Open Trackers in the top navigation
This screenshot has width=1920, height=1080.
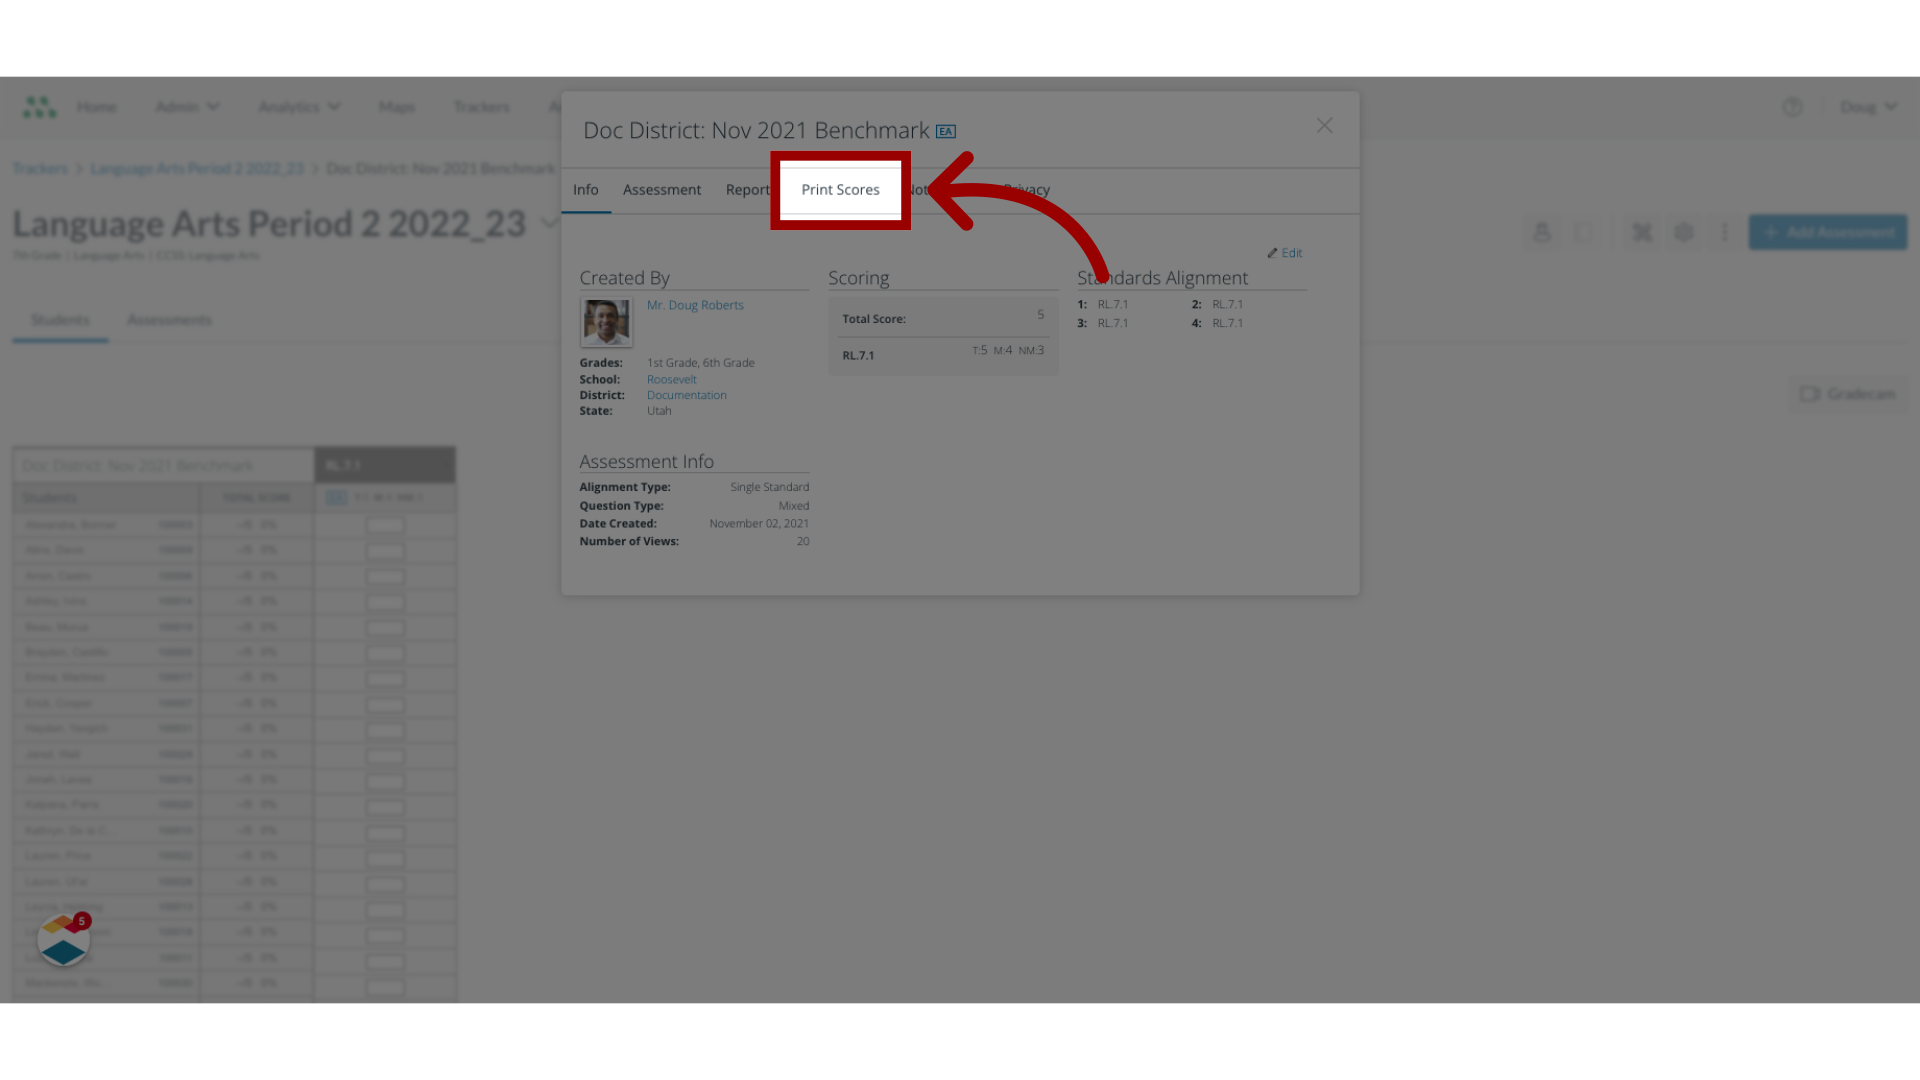click(481, 107)
